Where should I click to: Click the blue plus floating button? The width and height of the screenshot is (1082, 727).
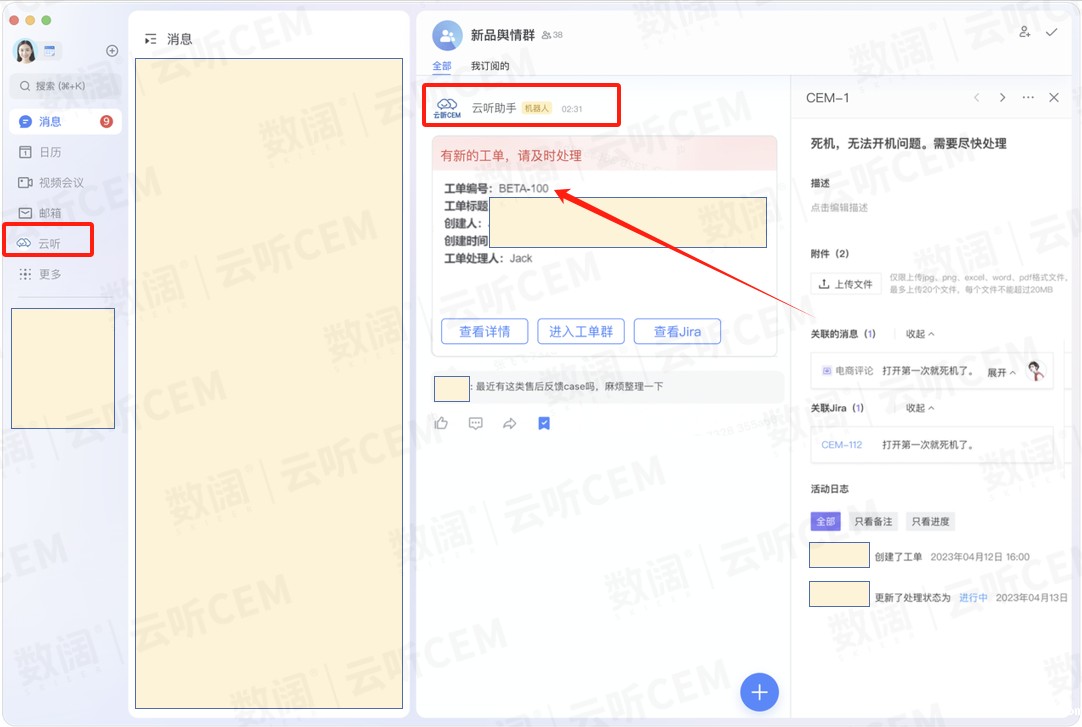pyautogui.click(x=759, y=691)
